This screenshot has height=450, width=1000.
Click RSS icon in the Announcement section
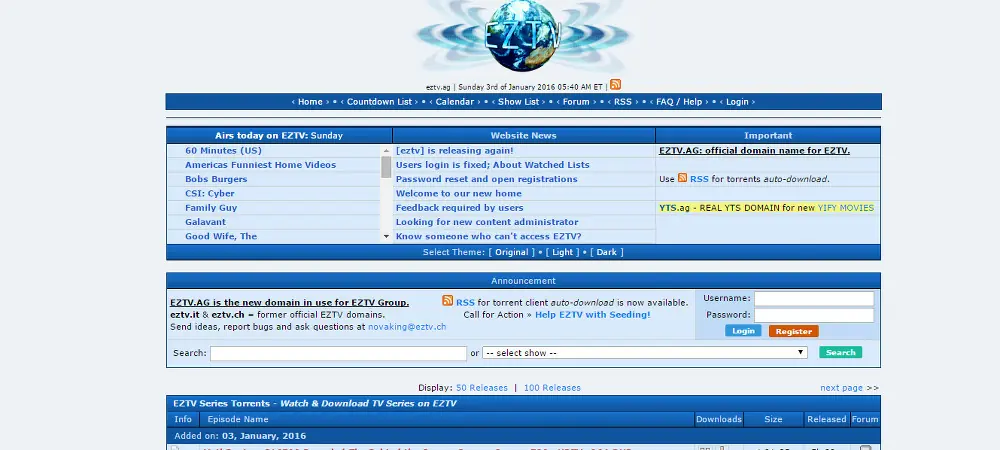coord(448,301)
